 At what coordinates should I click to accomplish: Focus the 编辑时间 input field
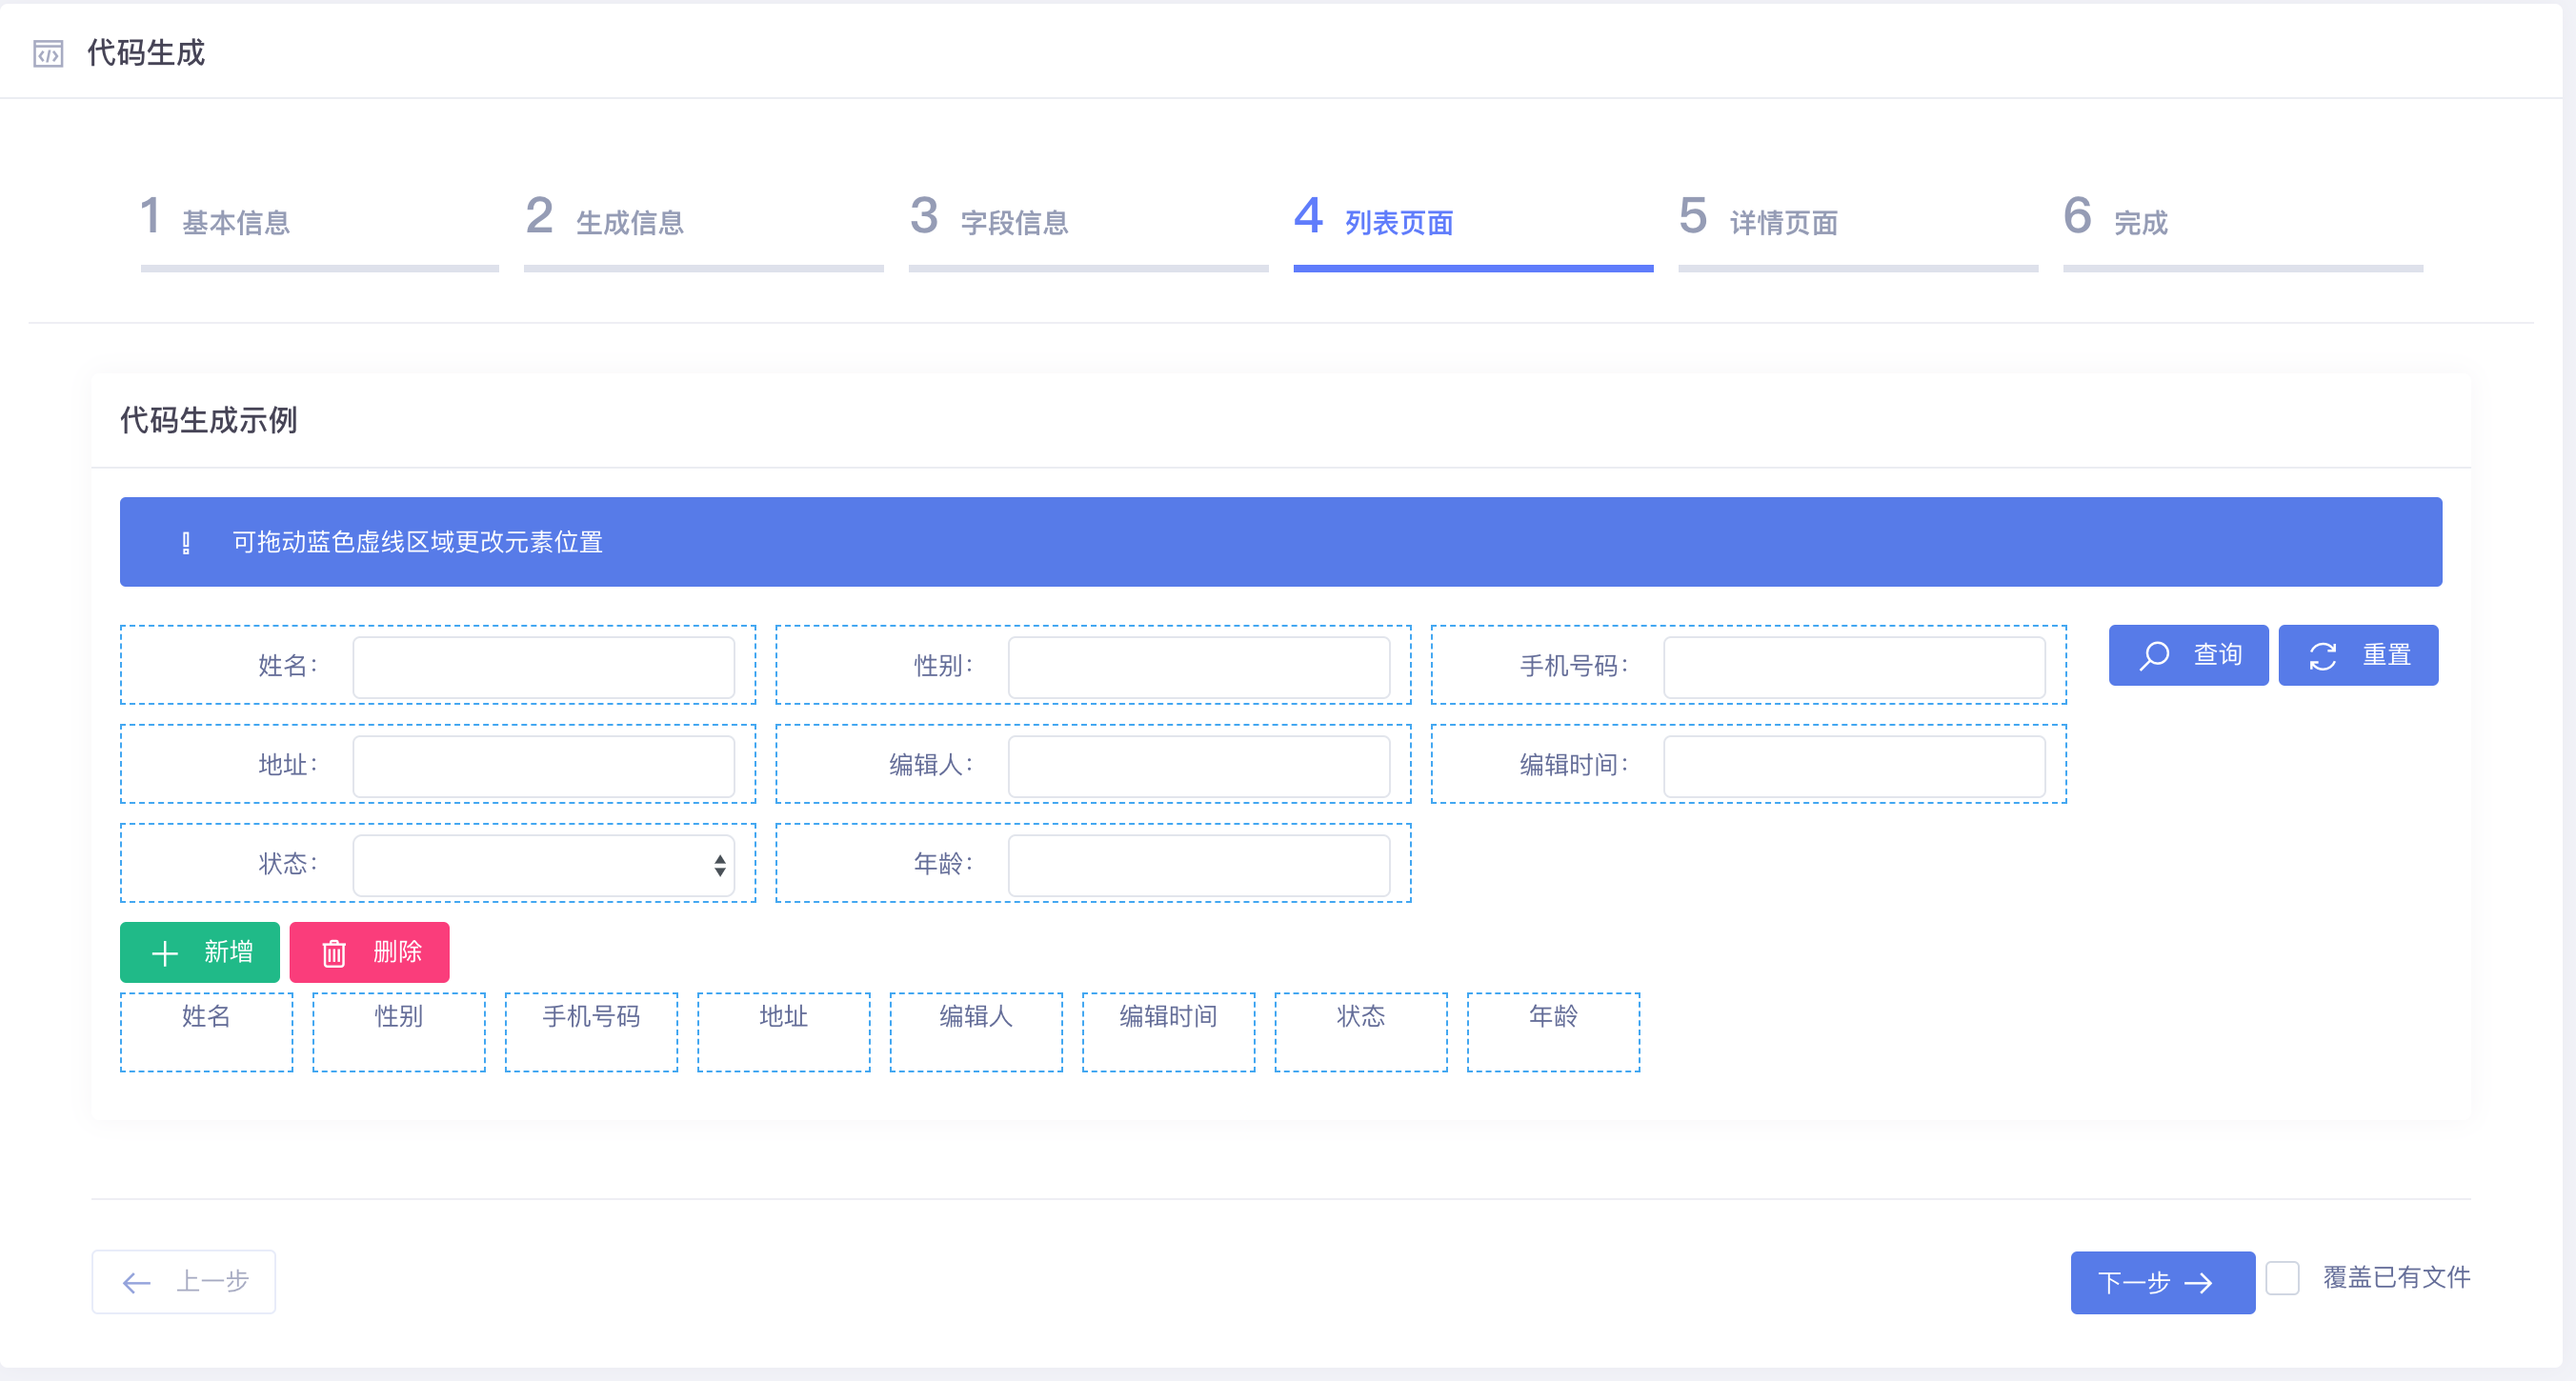[x=1854, y=766]
